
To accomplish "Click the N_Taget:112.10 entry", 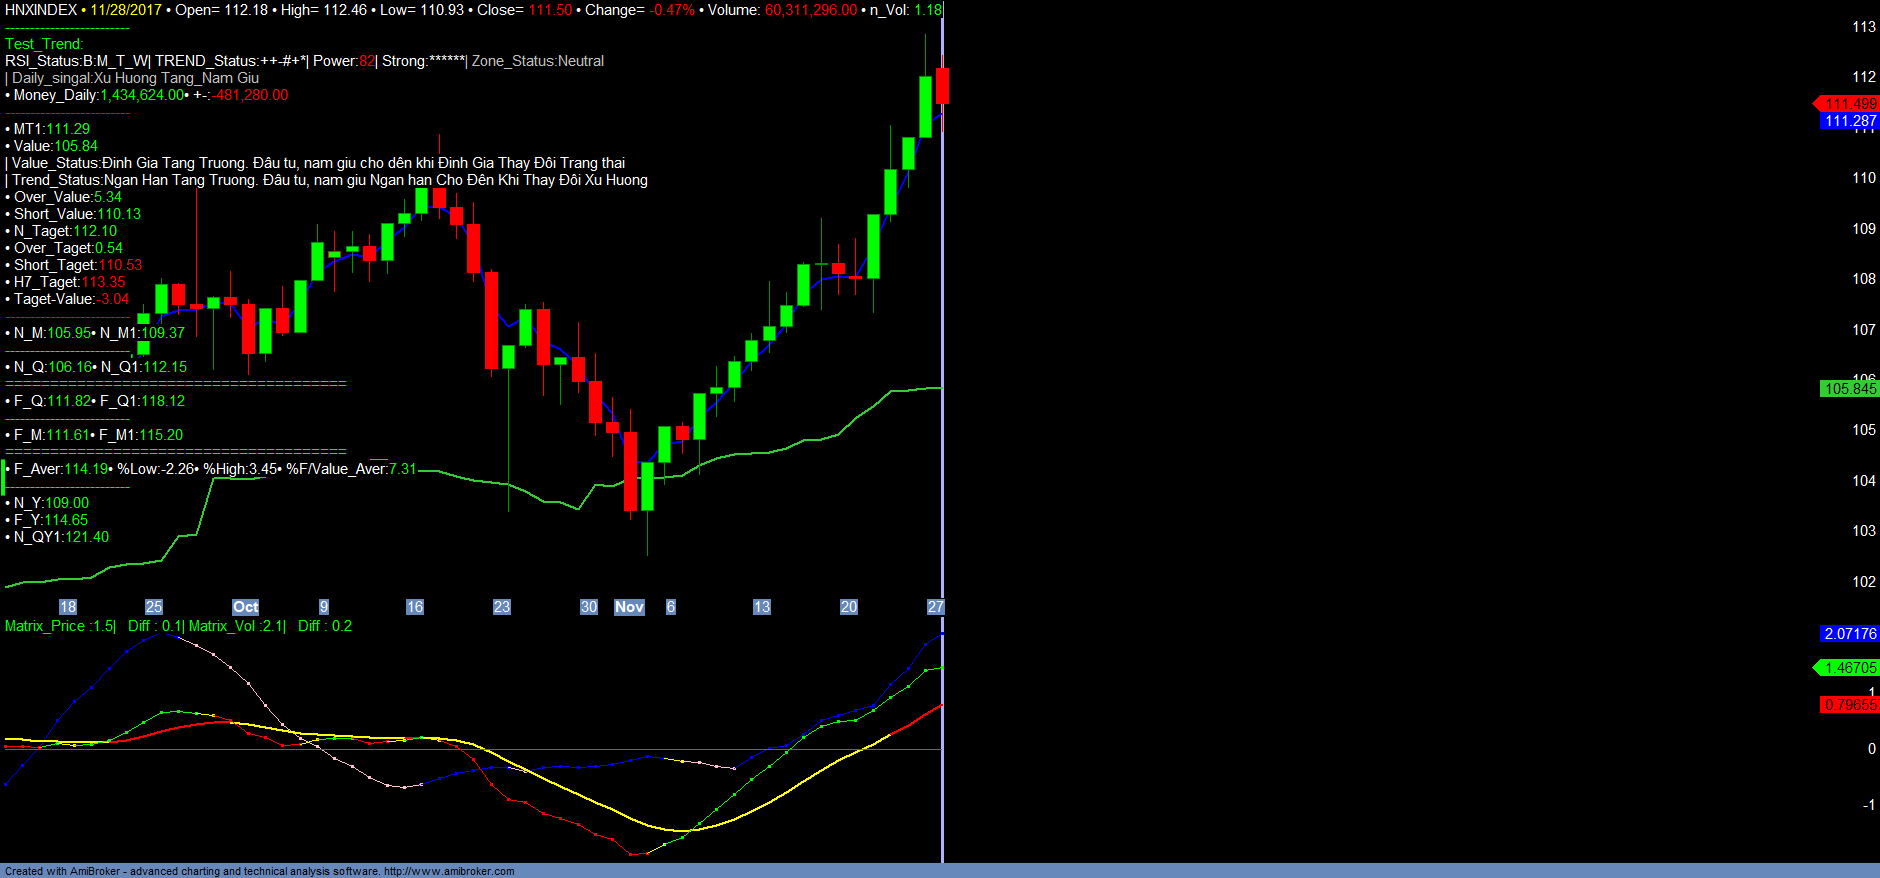I will pos(65,231).
